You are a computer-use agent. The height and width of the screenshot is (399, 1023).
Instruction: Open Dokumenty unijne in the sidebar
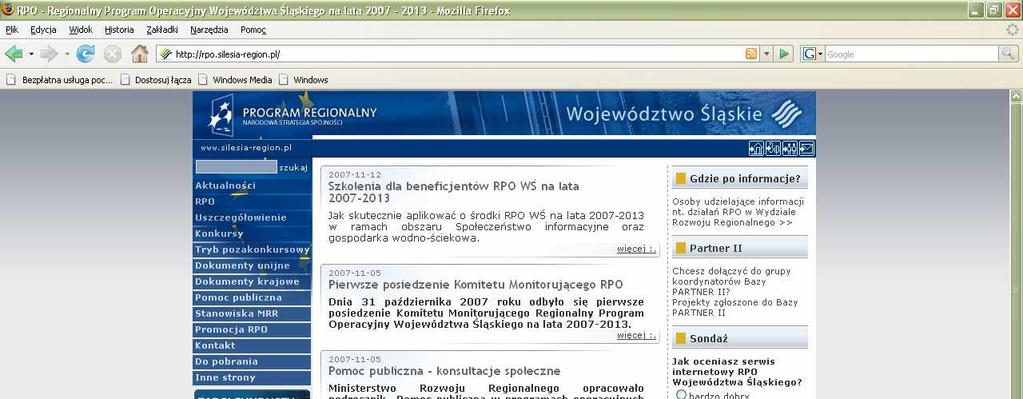point(252,265)
